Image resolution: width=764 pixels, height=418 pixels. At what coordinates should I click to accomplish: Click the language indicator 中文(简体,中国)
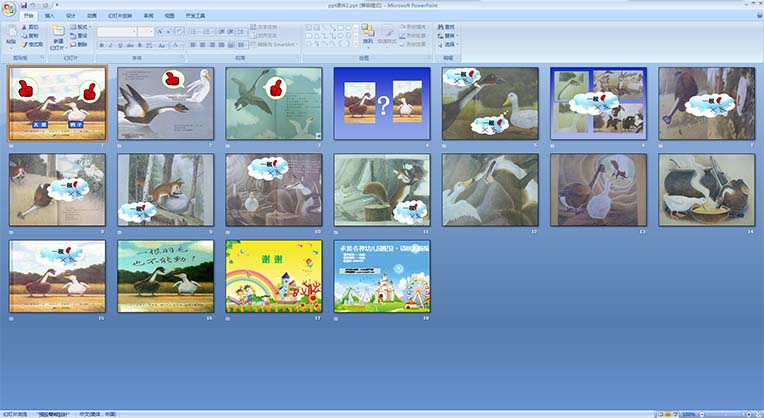pos(97,414)
